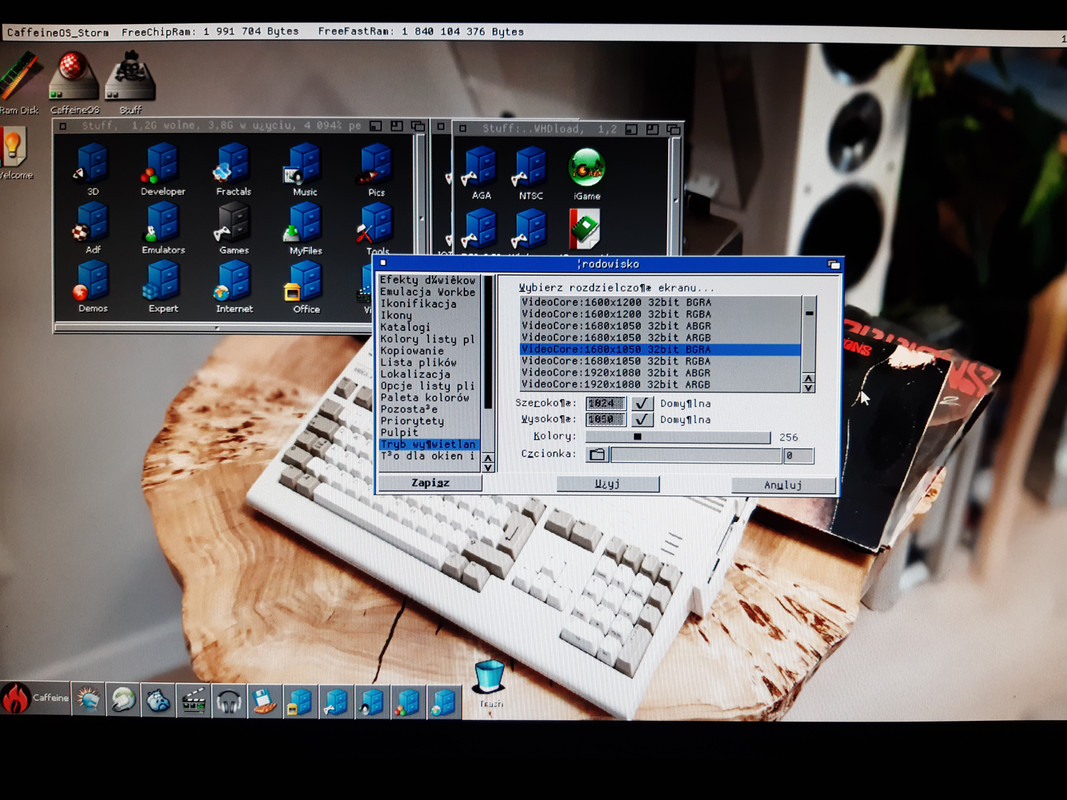Select 'VideoCore:1680x1050 32bit RGBA' mode

click(x=659, y=361)
